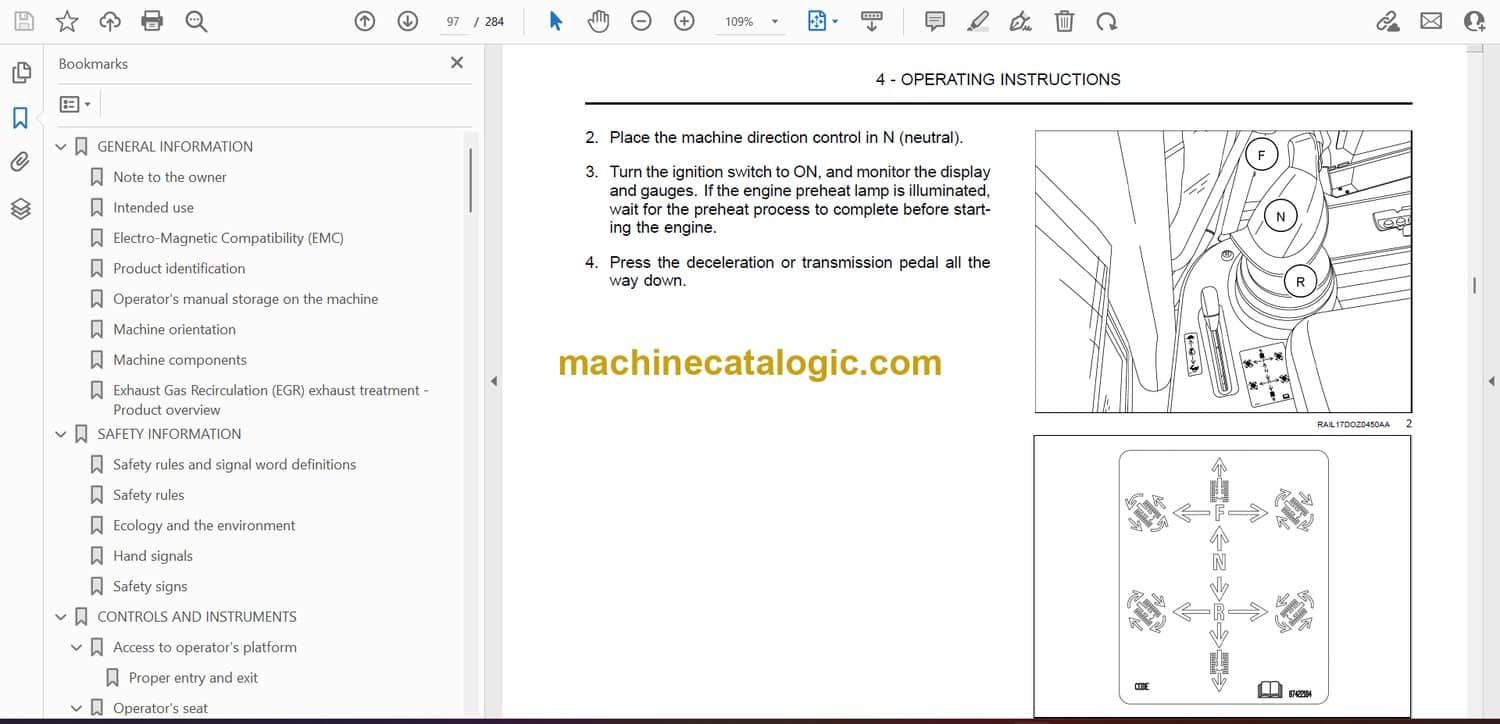Image resolution: width=1500 pixels, height=724 pixels.
Task: Close the Bookmarks panel
Action: [x=457, y=63]
